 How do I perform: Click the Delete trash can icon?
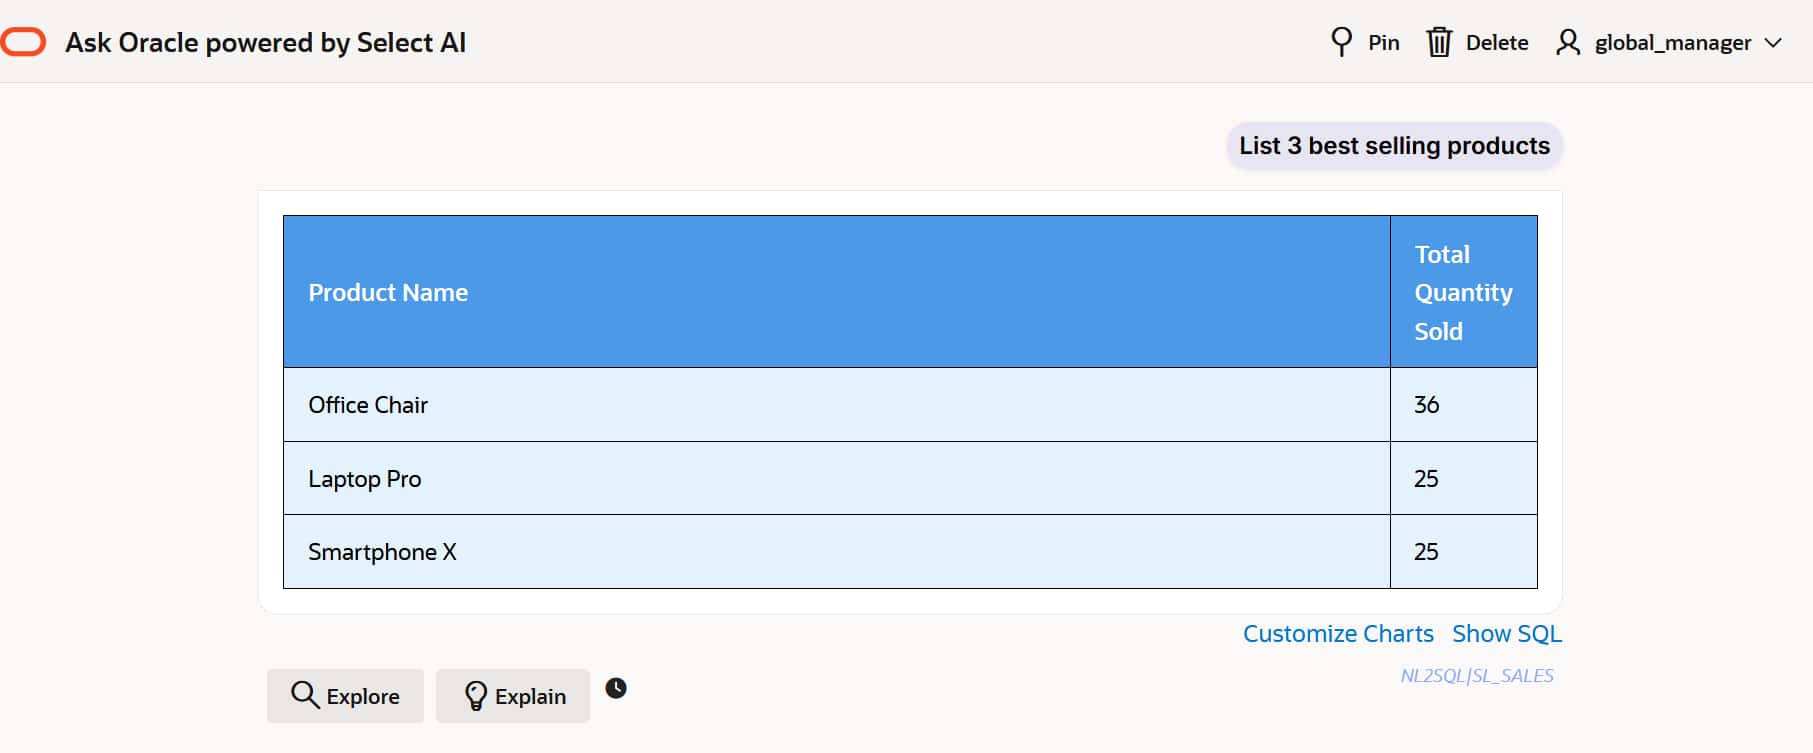pos(1438,42)
